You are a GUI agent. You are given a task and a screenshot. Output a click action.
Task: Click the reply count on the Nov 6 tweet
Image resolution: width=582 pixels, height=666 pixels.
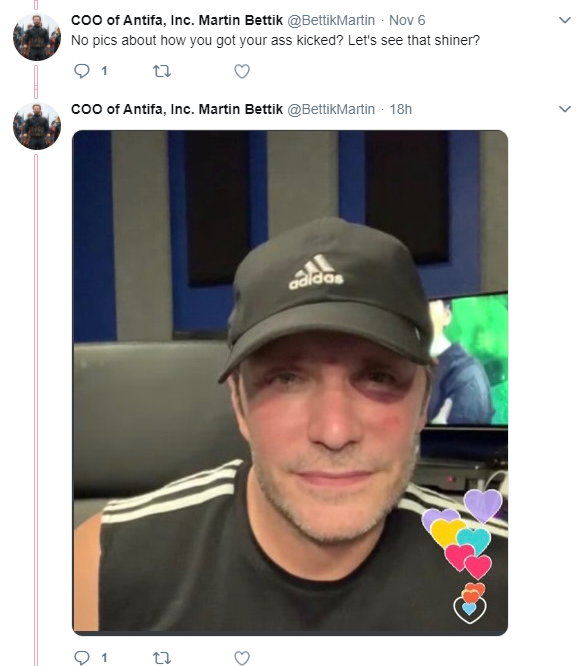coord(104,71)
